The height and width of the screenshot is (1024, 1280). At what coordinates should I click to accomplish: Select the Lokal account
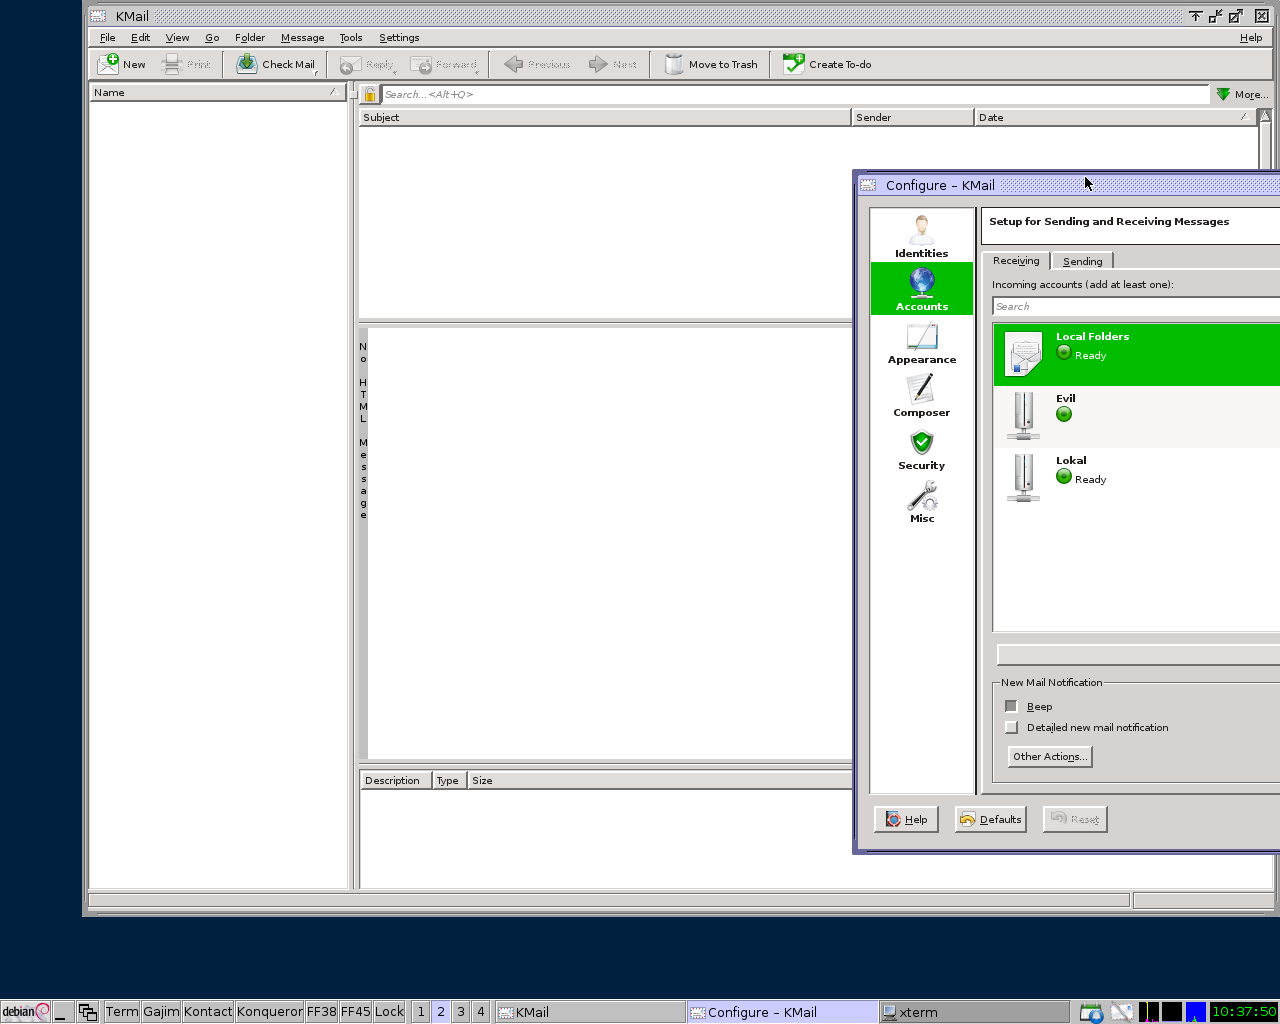(1137, 478)
